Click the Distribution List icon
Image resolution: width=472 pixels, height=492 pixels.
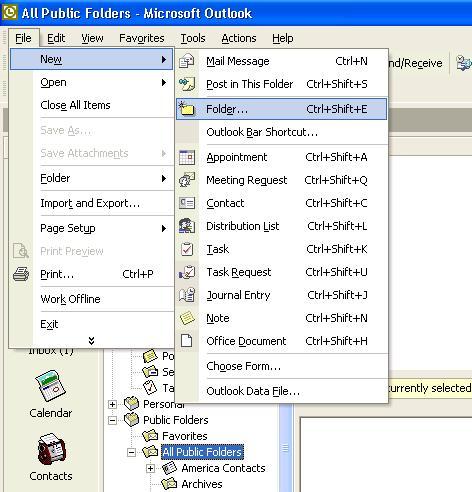pos(187,226)
